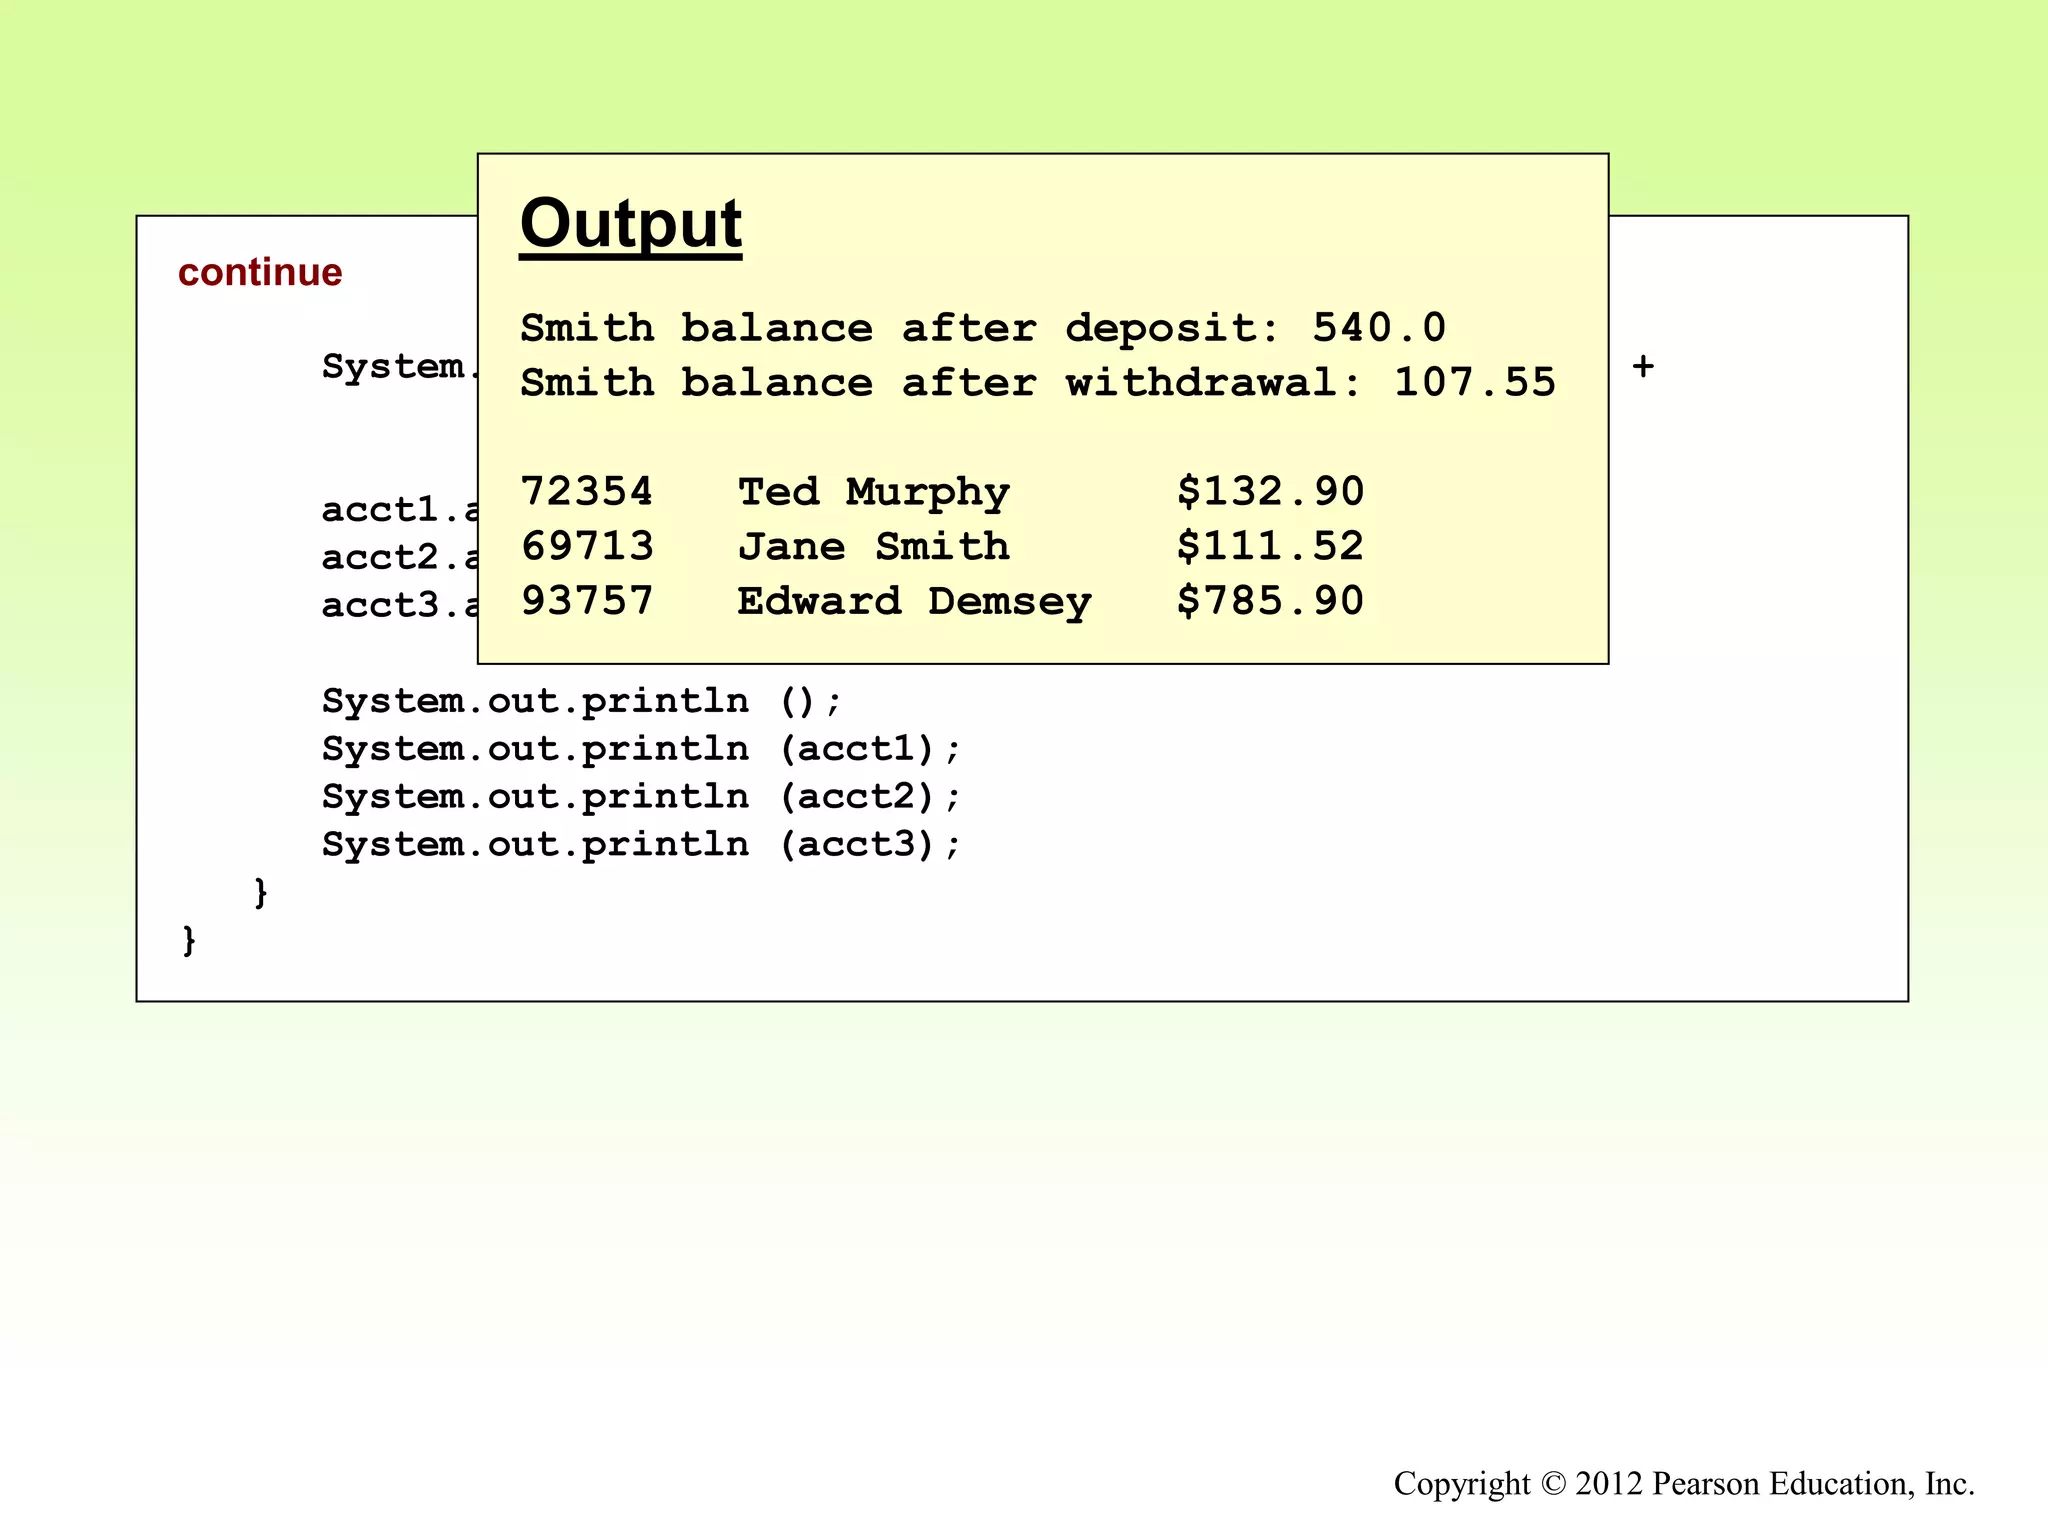Click the println (acct1) code line
Viewport: 2048px width, 1536px height.
pyautogui.click(x=640, y=749)
